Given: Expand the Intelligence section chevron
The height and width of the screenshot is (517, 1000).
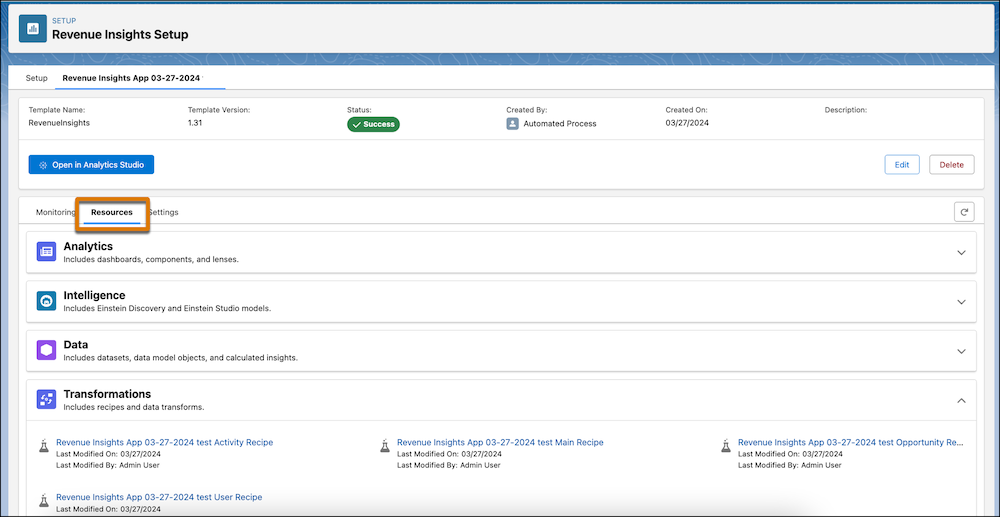Looking at the screenshot, I should click(x=962, y=302).
